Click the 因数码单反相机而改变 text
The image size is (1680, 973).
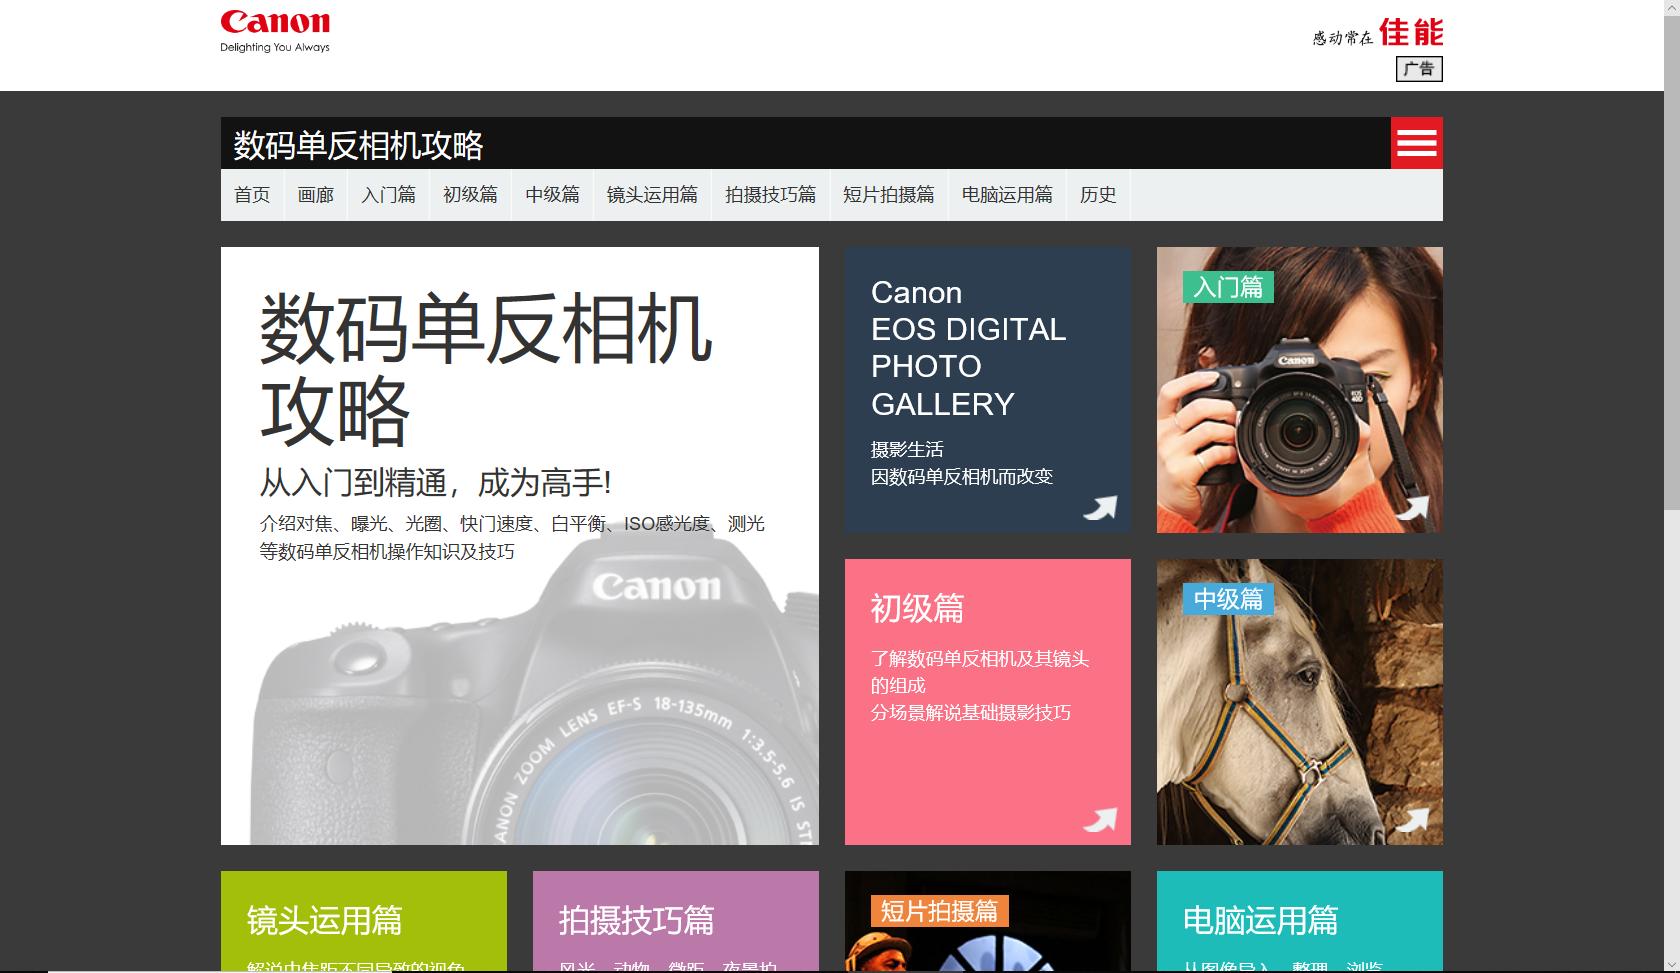click(962, 477)
